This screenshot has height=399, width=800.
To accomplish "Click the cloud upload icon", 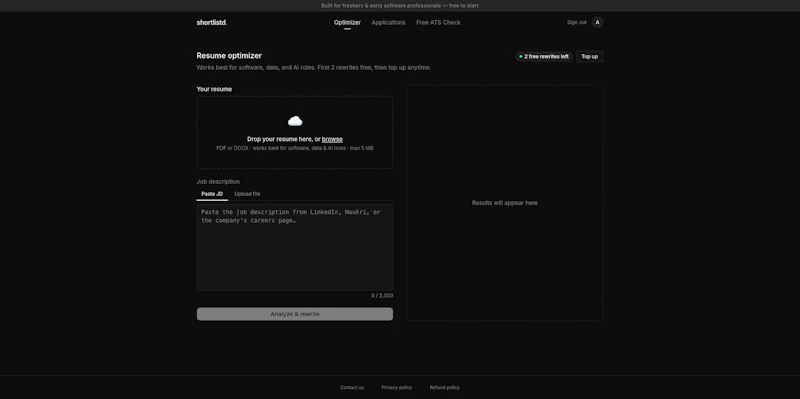I will point(295,121).
